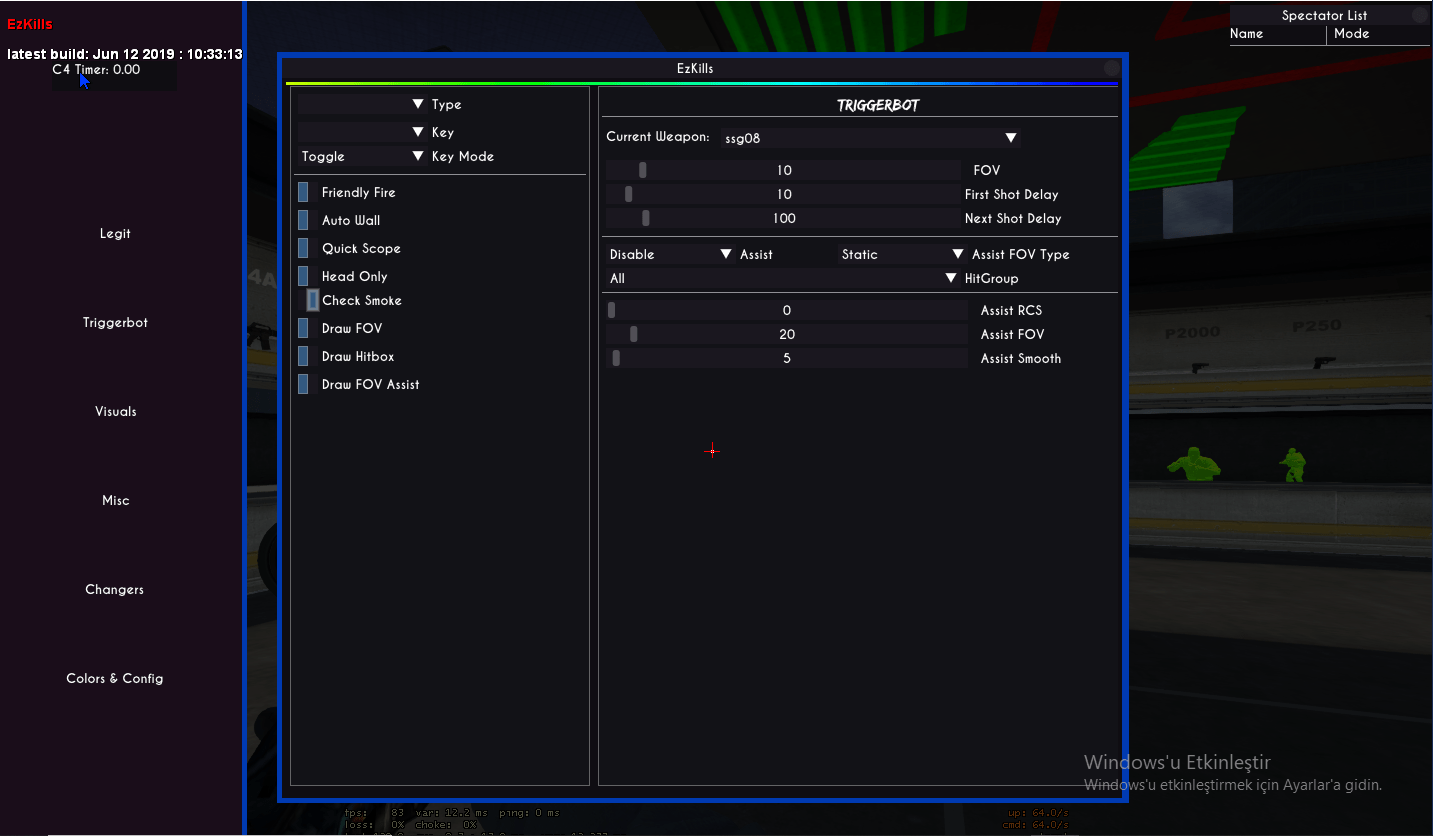Adjust the Assist FOV slider
The image size is (1433, 836).
point(787,334)
